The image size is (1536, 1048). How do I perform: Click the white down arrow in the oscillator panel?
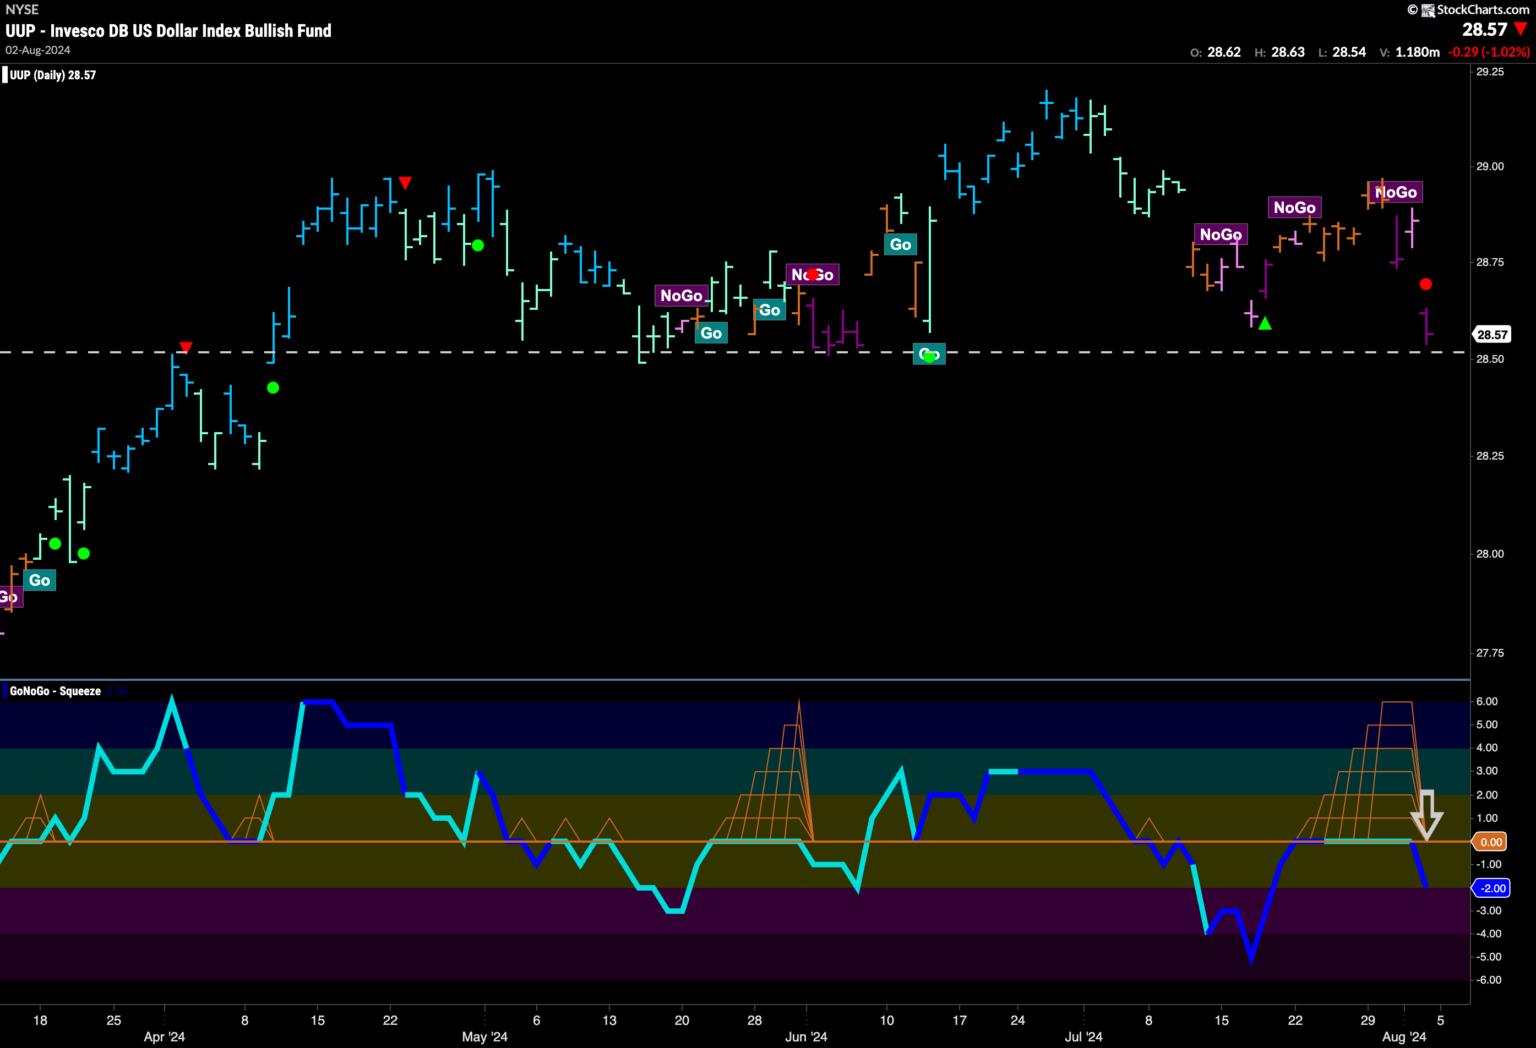click(1427, 814)
